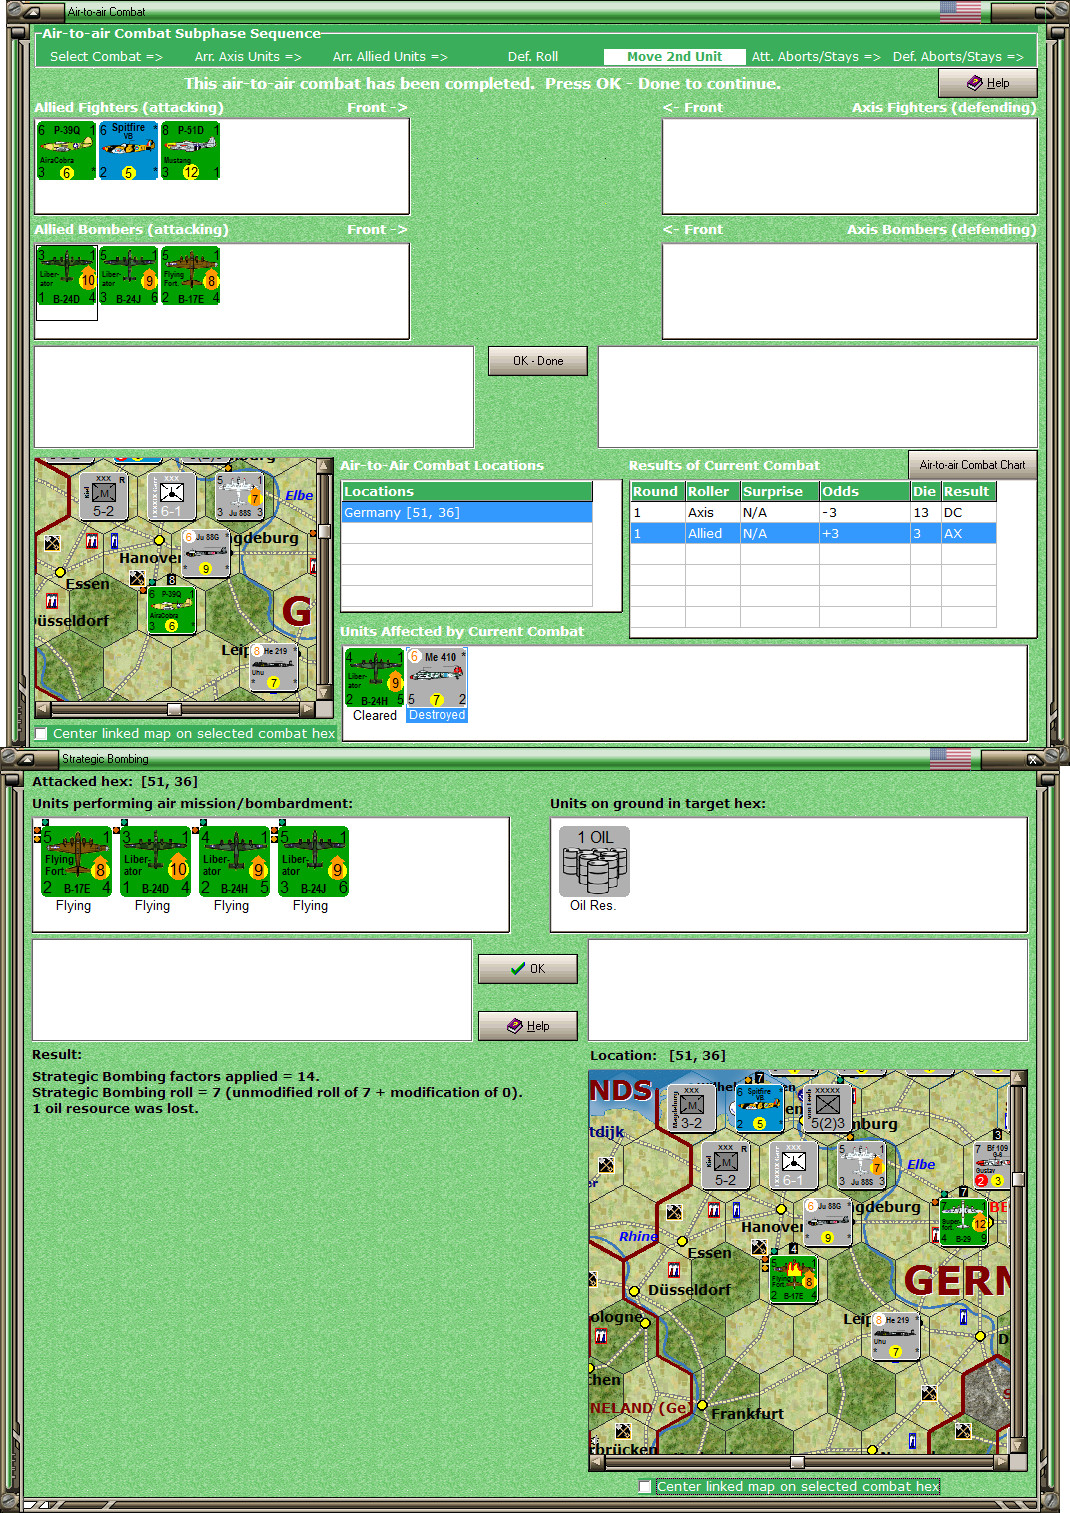
Task: Click the Spitfire counter on lower map
Action: (759, 1109)
